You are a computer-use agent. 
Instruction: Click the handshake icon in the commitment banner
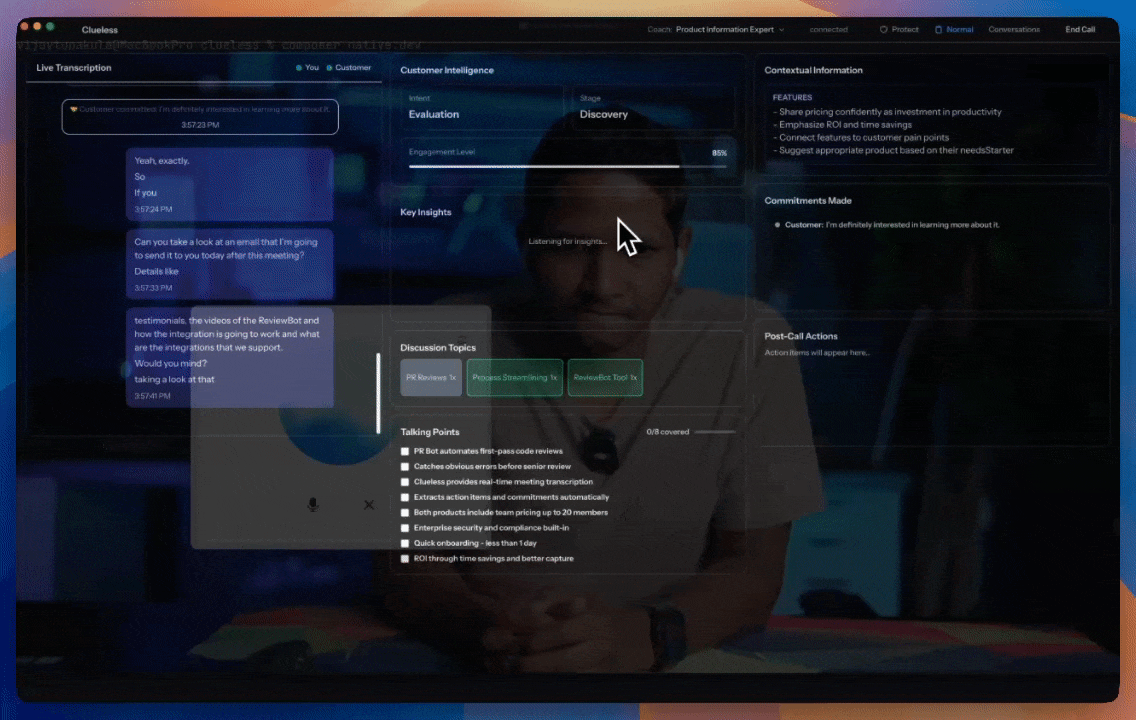(x=73, y=109)
